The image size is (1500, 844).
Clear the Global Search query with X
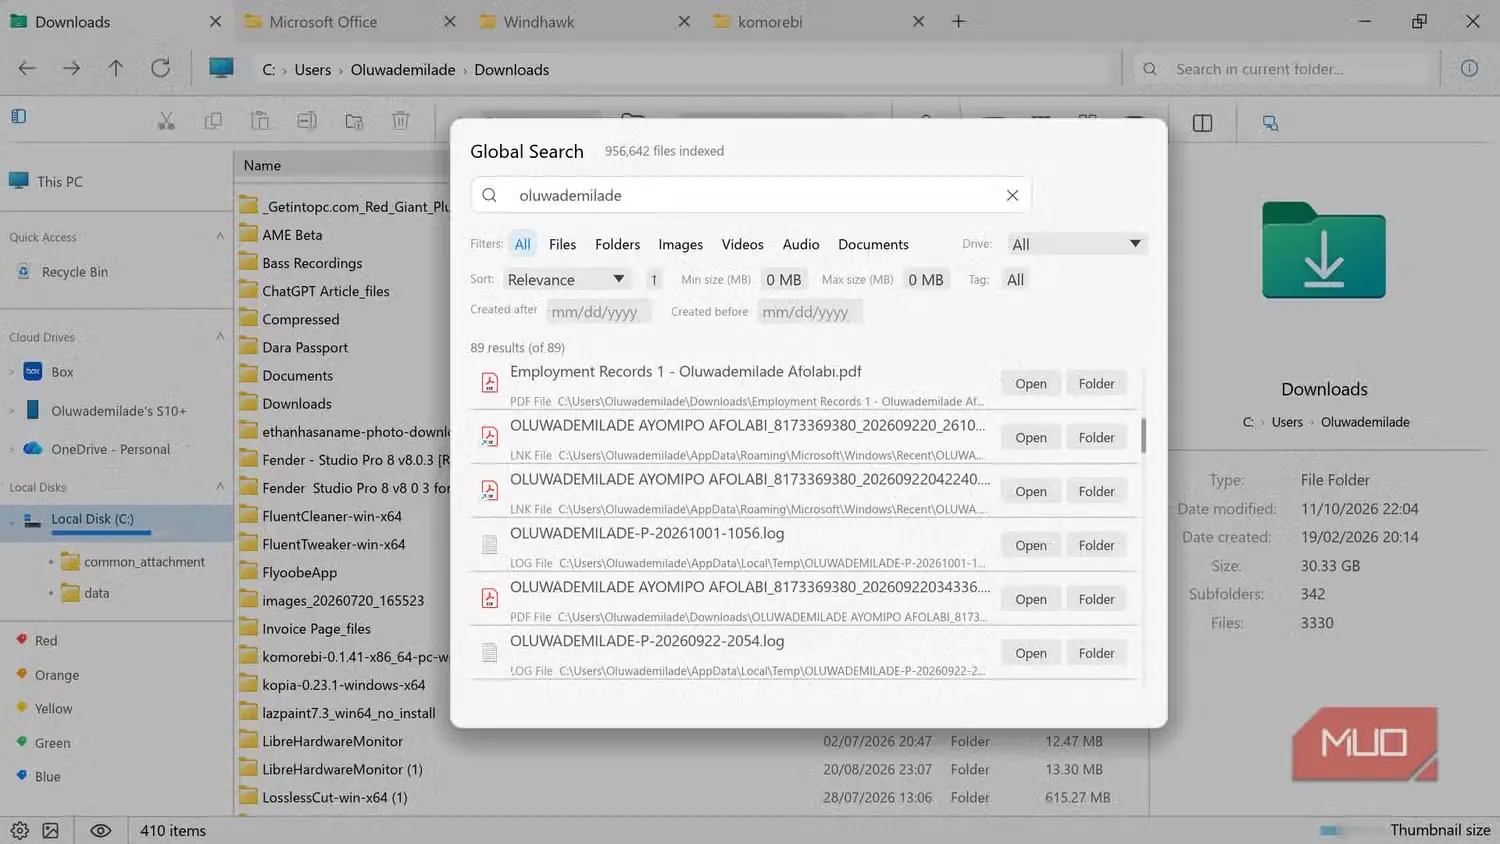coord(1012,195)
